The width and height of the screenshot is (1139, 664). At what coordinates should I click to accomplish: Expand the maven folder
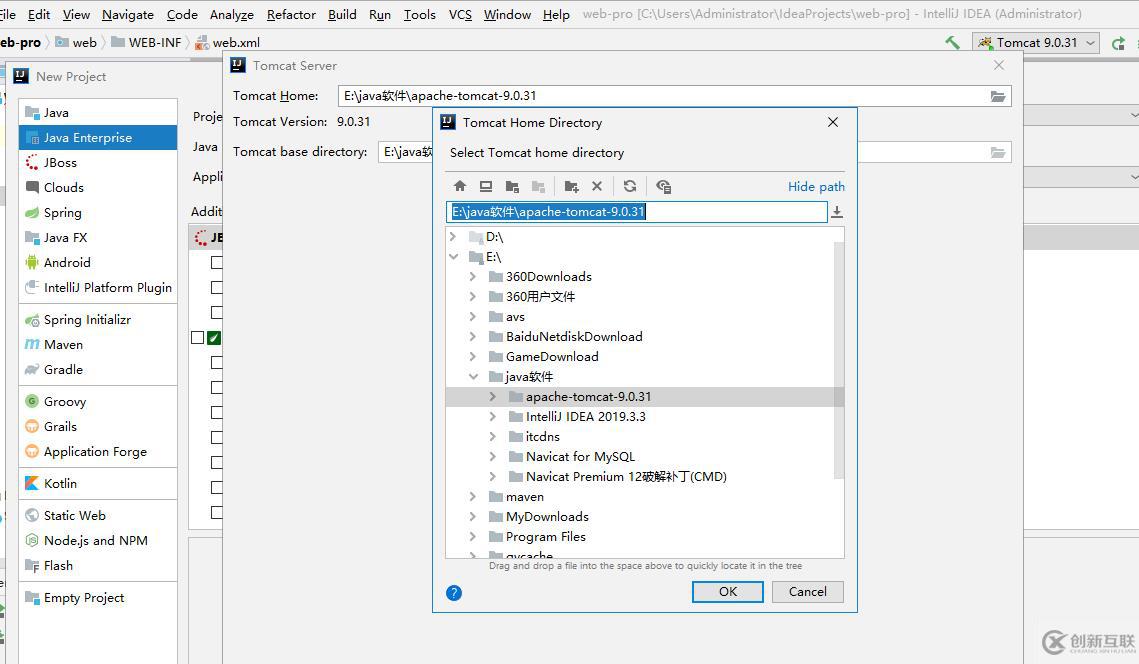473,497
